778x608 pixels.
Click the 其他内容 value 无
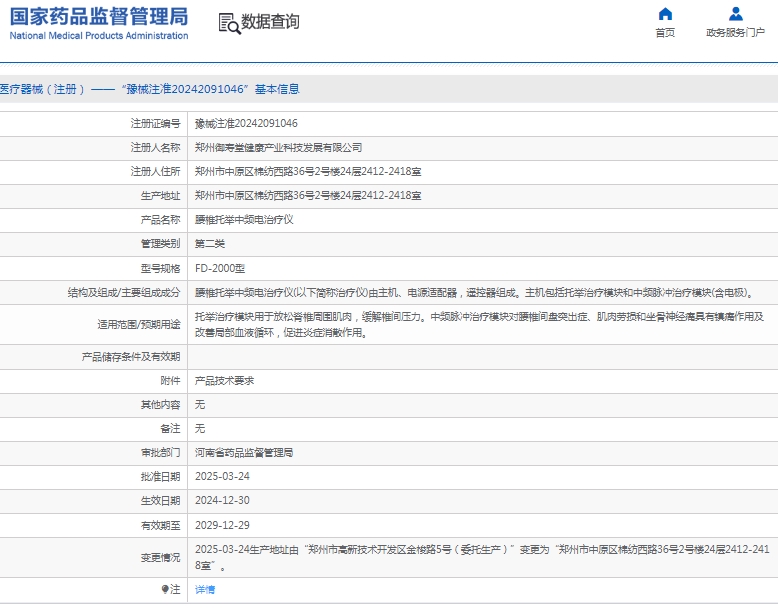(200, 405)
